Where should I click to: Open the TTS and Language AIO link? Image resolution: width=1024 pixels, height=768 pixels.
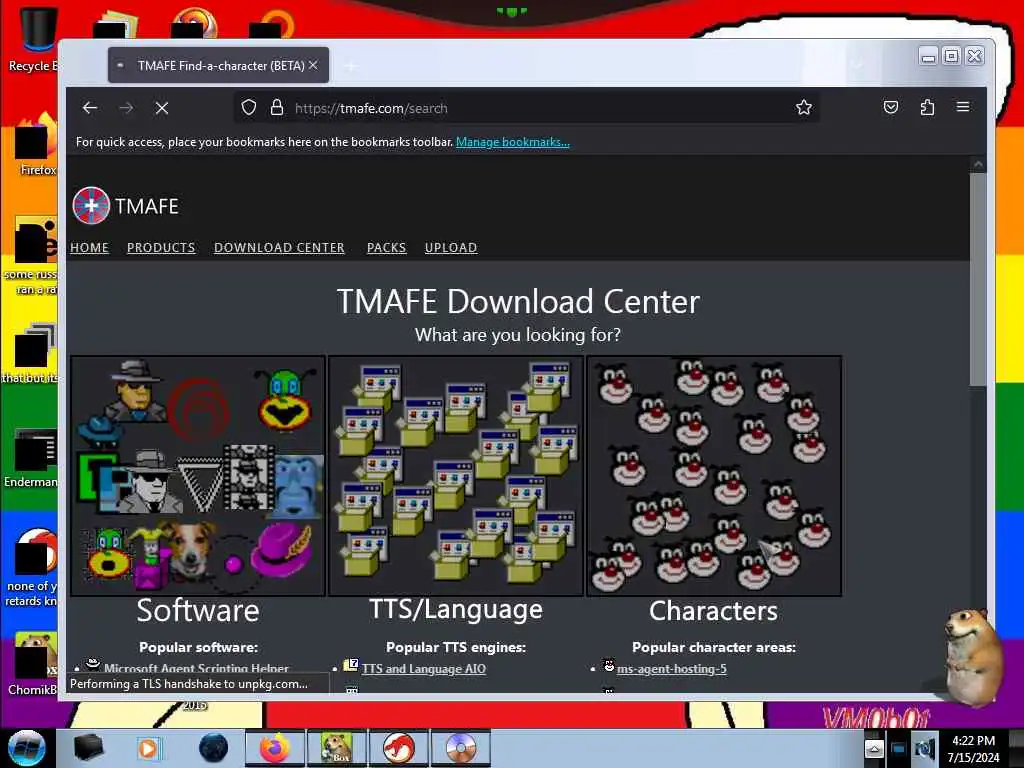coord(424,669)
